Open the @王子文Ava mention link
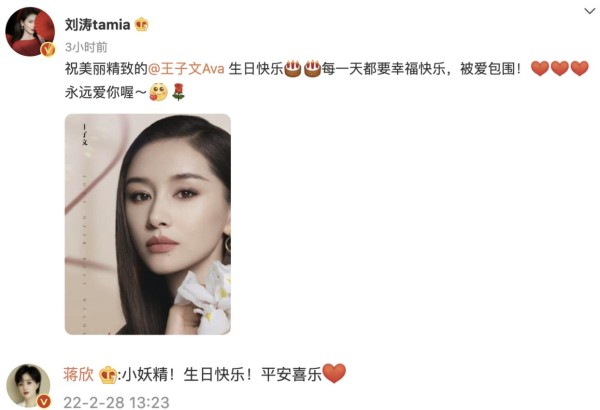Image resolution: width=600 pixels, height=410 pixels. point(186,69)
